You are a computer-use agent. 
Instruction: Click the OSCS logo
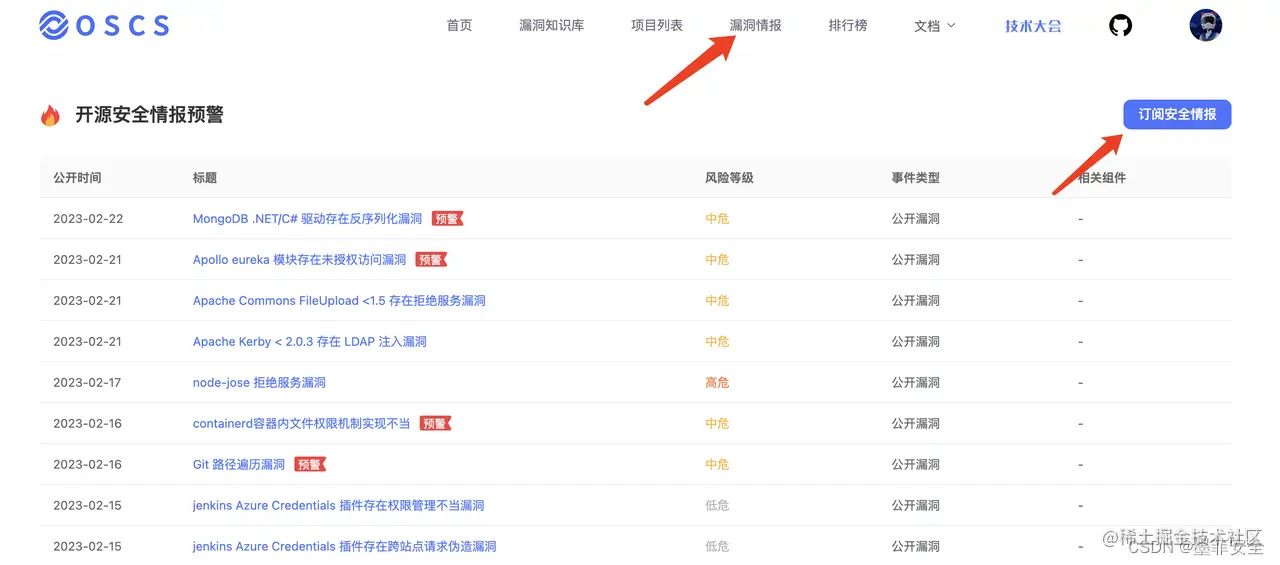pyautogui.click(x=104, y=25)
